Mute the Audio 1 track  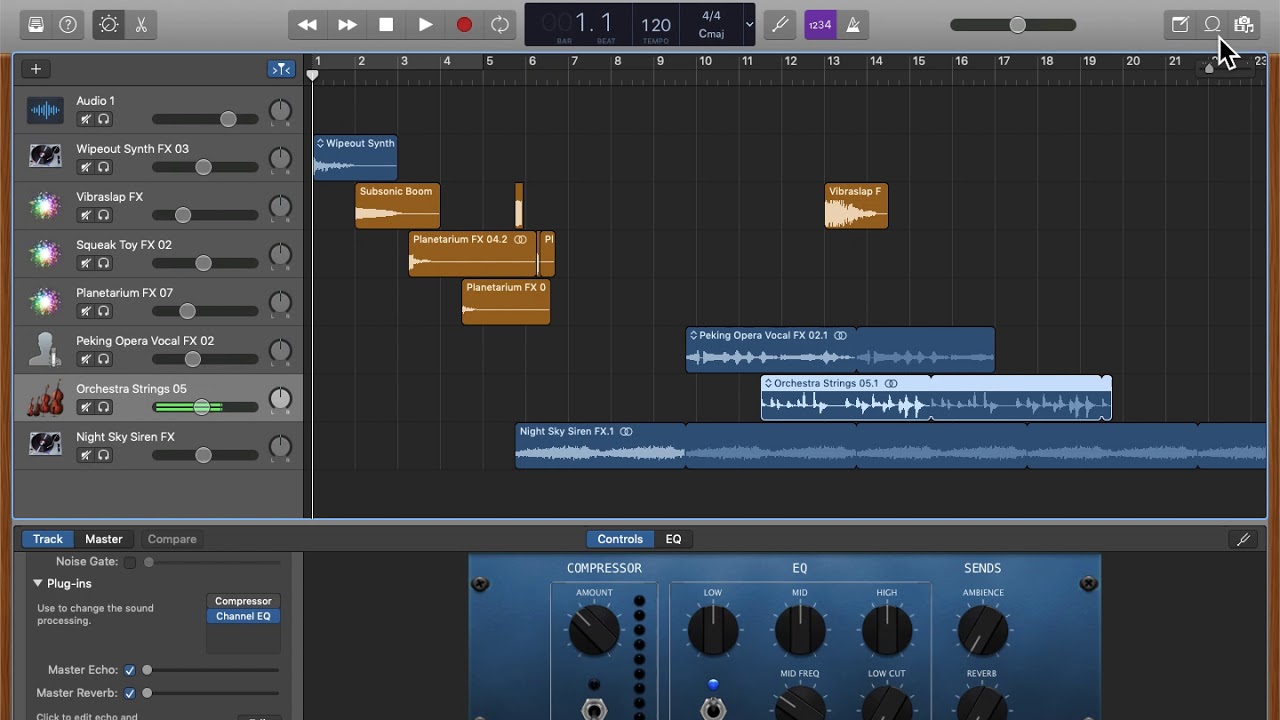[86, 120]
